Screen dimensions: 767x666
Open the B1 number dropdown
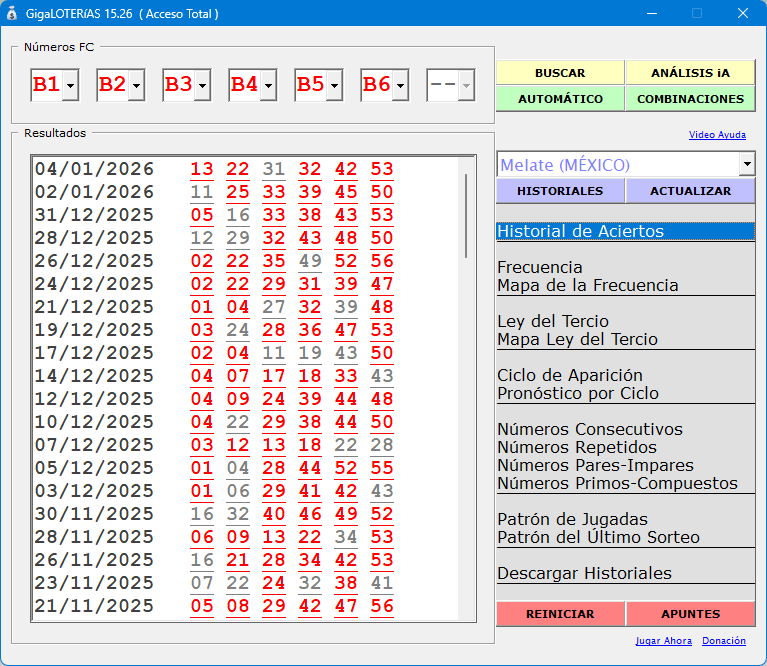coord(70,85)
